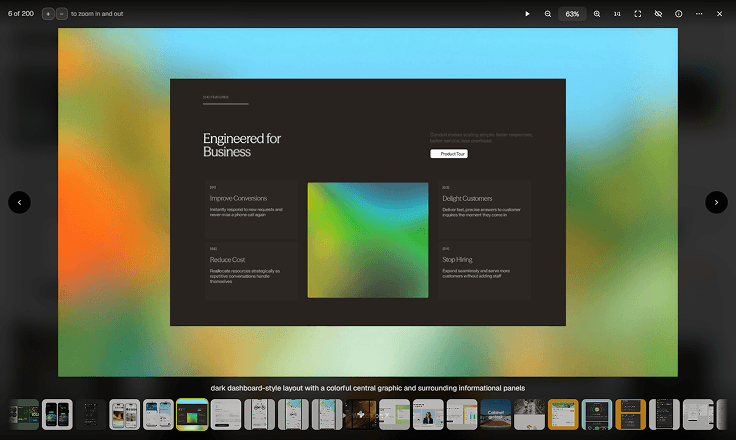
Task: Open the three-dot more options menu
Action: [x=699, y=14]
